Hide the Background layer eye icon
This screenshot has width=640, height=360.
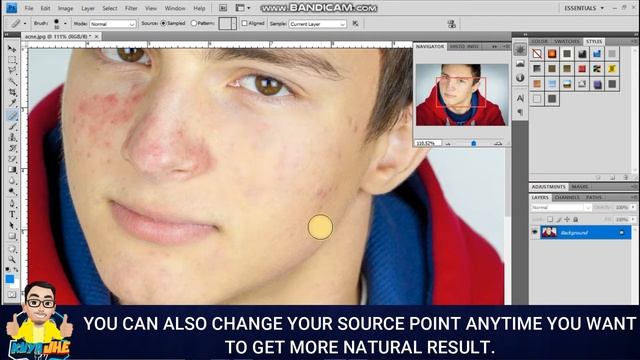coord(535,232)
